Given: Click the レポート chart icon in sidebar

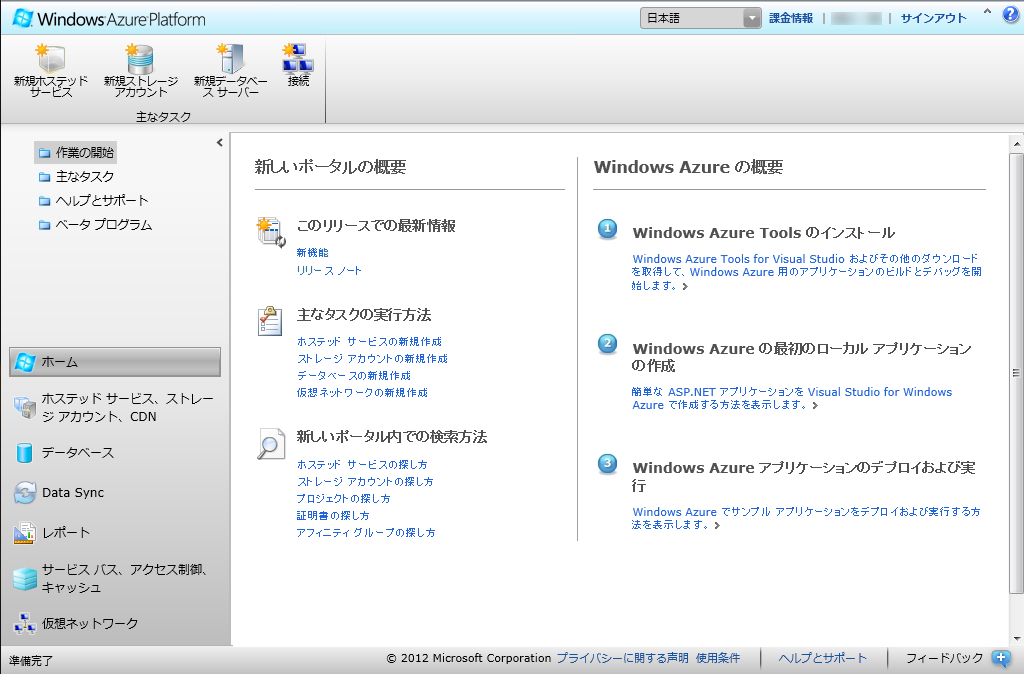Looking at the screenshot, I should tap(24, 533).
